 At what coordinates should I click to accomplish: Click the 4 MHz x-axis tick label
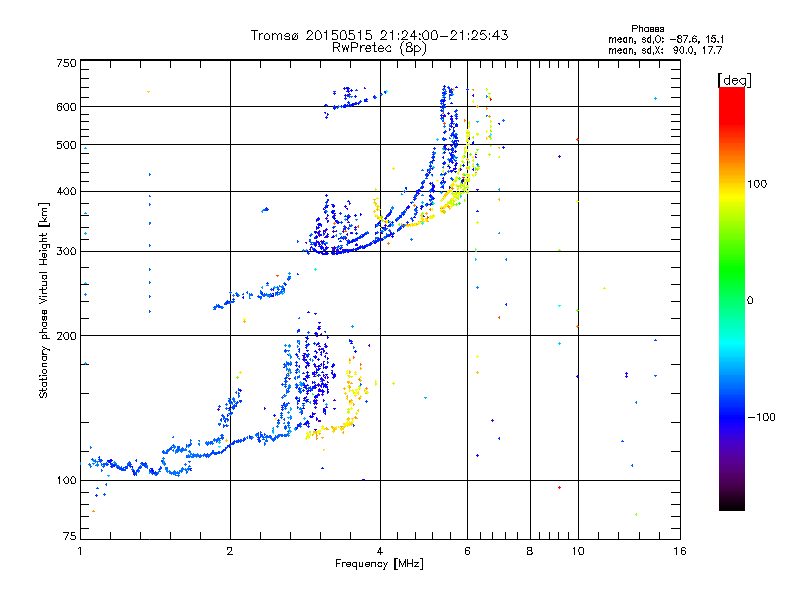(380, 551)
